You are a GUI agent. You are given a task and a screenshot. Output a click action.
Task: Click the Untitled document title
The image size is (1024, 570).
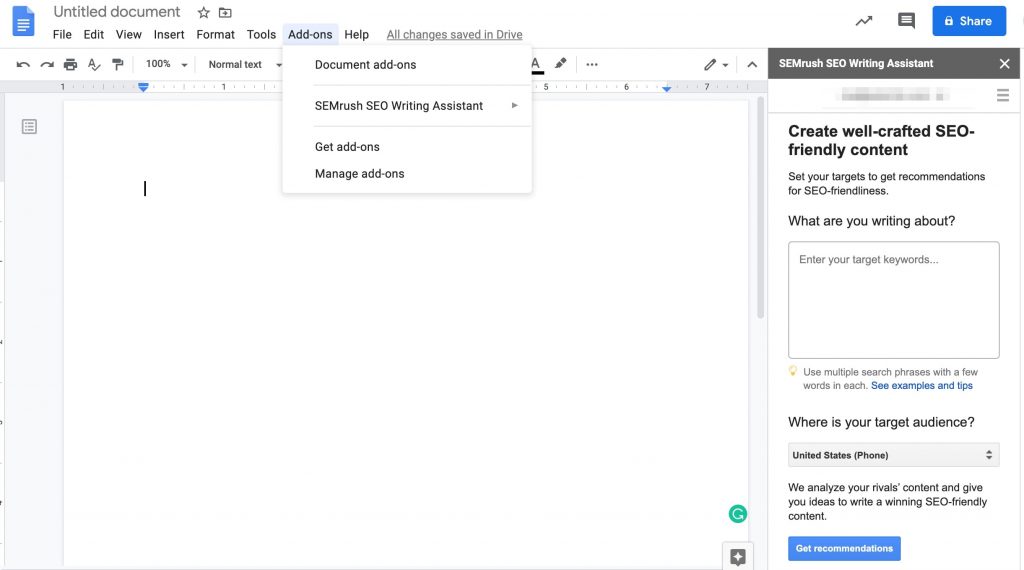[x=117, y=12]
